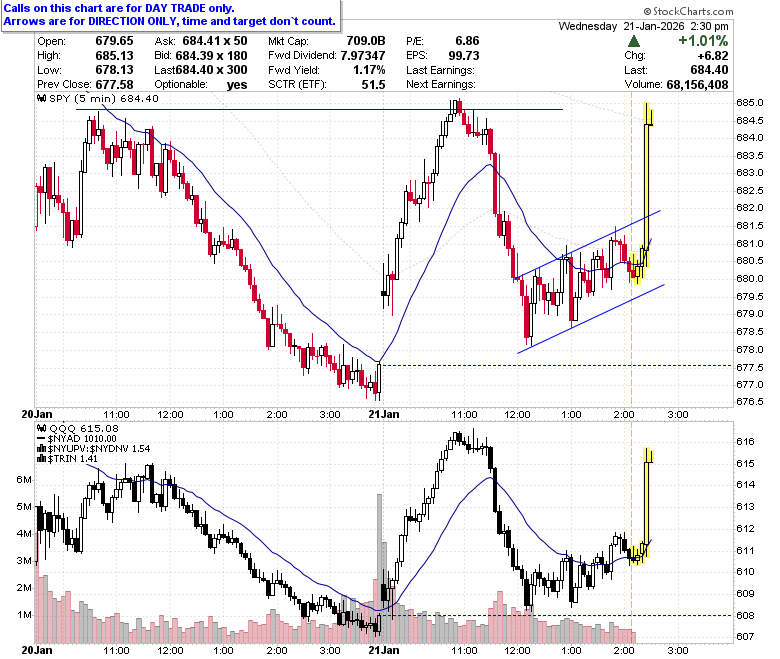The image size is (780, 659).
Task: Click the blue horizontal resistance line near 684.8
Action: pyautogui.click(x=319, y=109)
